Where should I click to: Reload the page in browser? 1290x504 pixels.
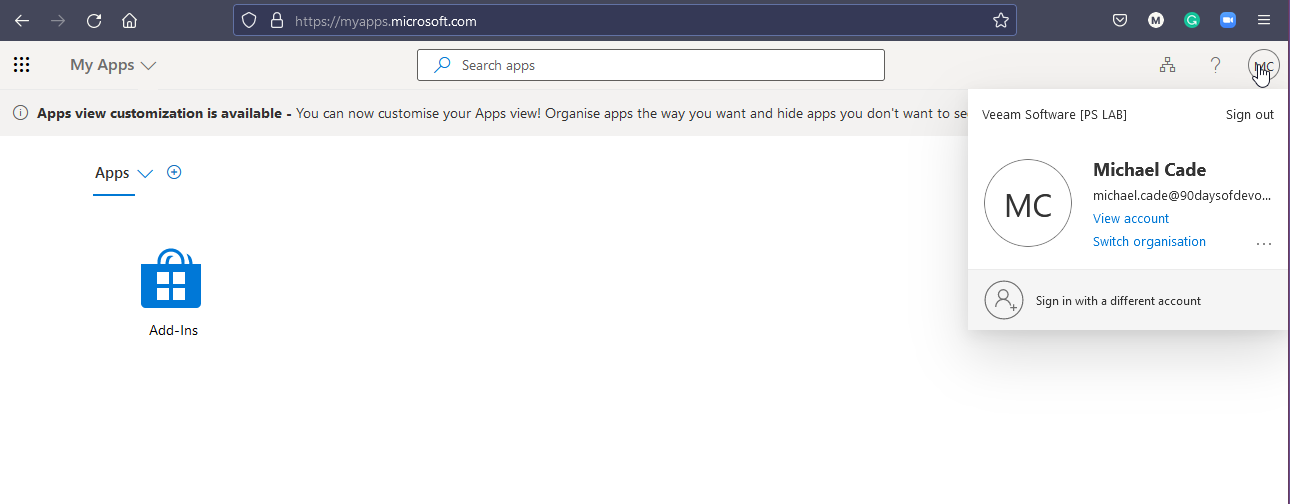click(94, 20)
